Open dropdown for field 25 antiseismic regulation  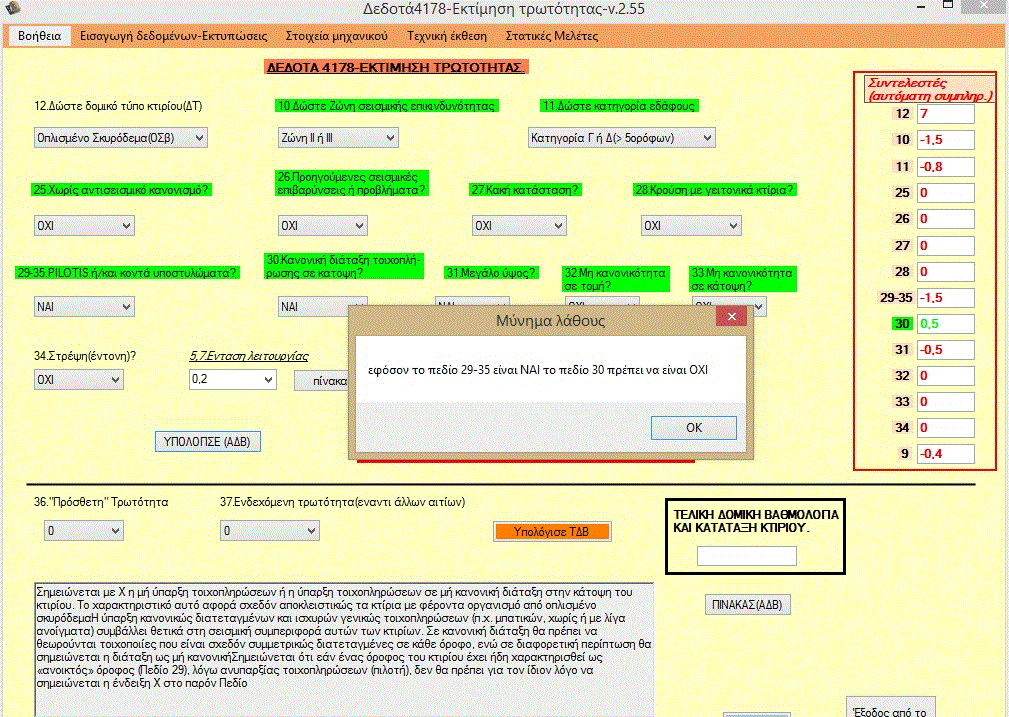click(x=124, y=226)
